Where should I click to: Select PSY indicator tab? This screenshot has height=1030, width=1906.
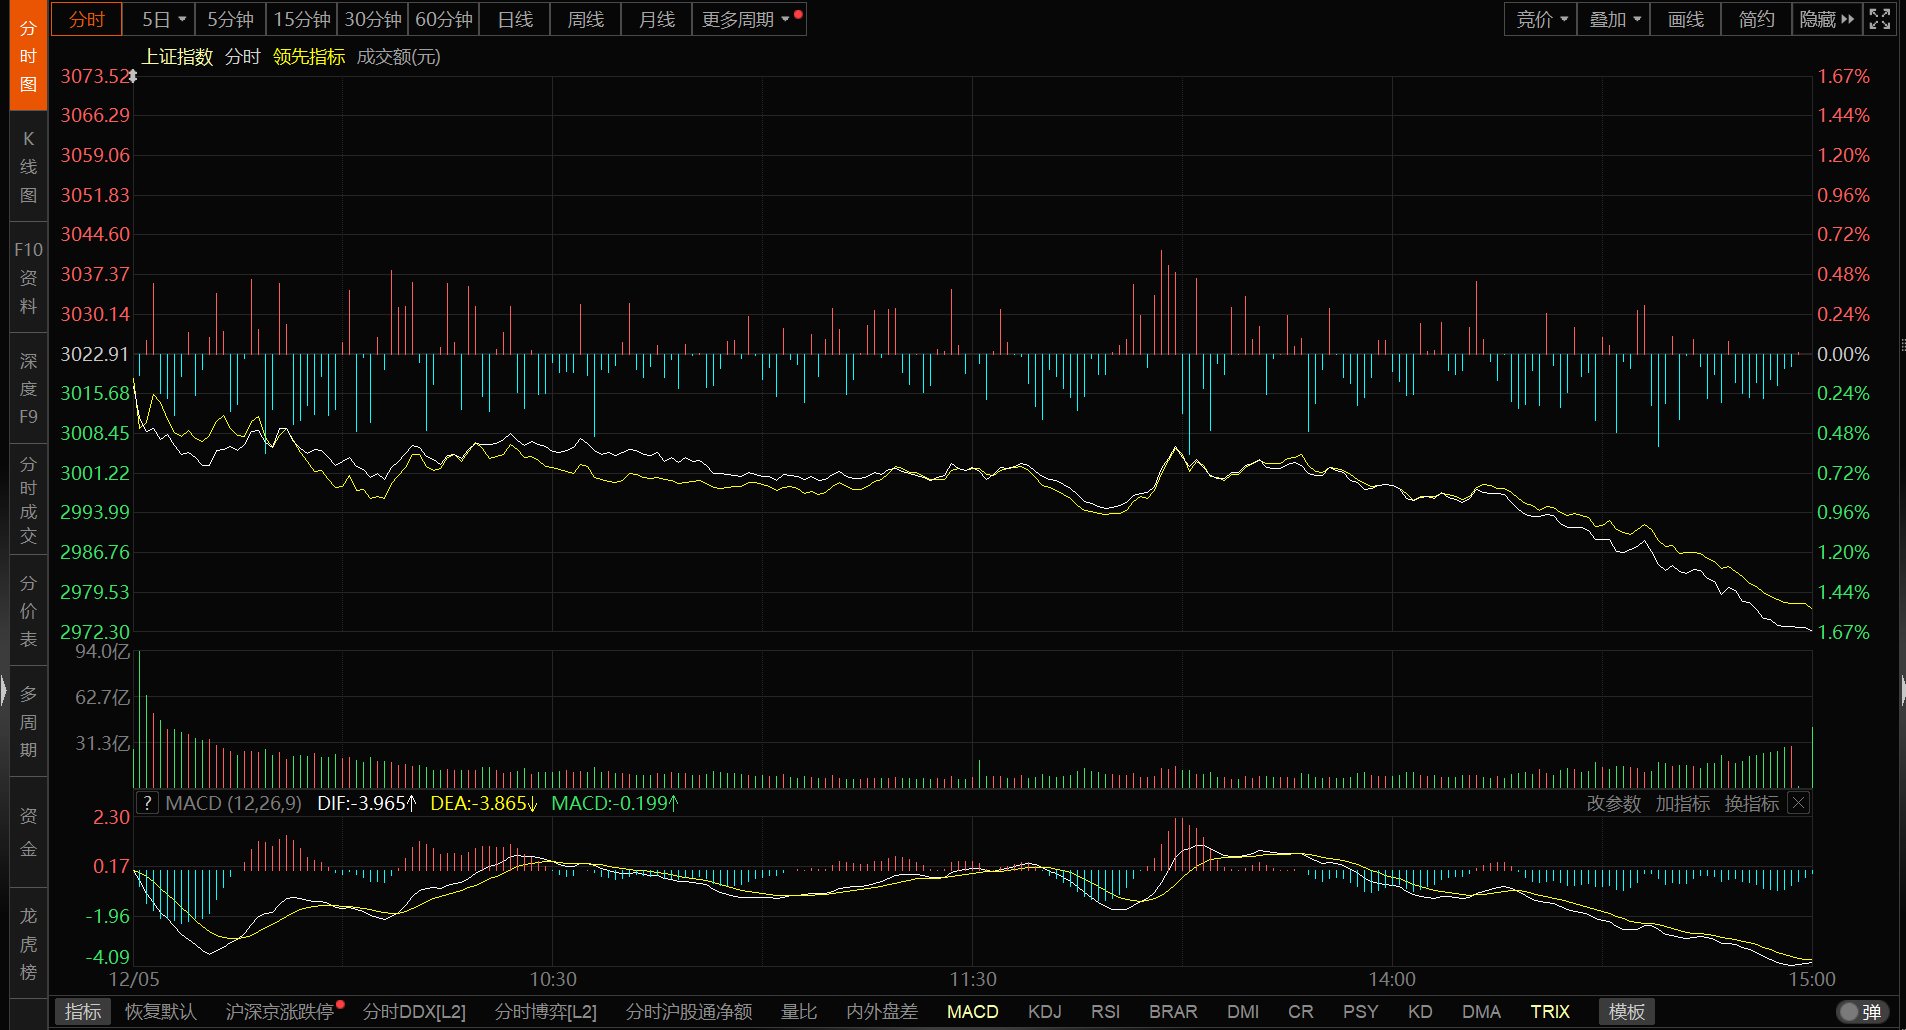click(x=1360, y=1012)
